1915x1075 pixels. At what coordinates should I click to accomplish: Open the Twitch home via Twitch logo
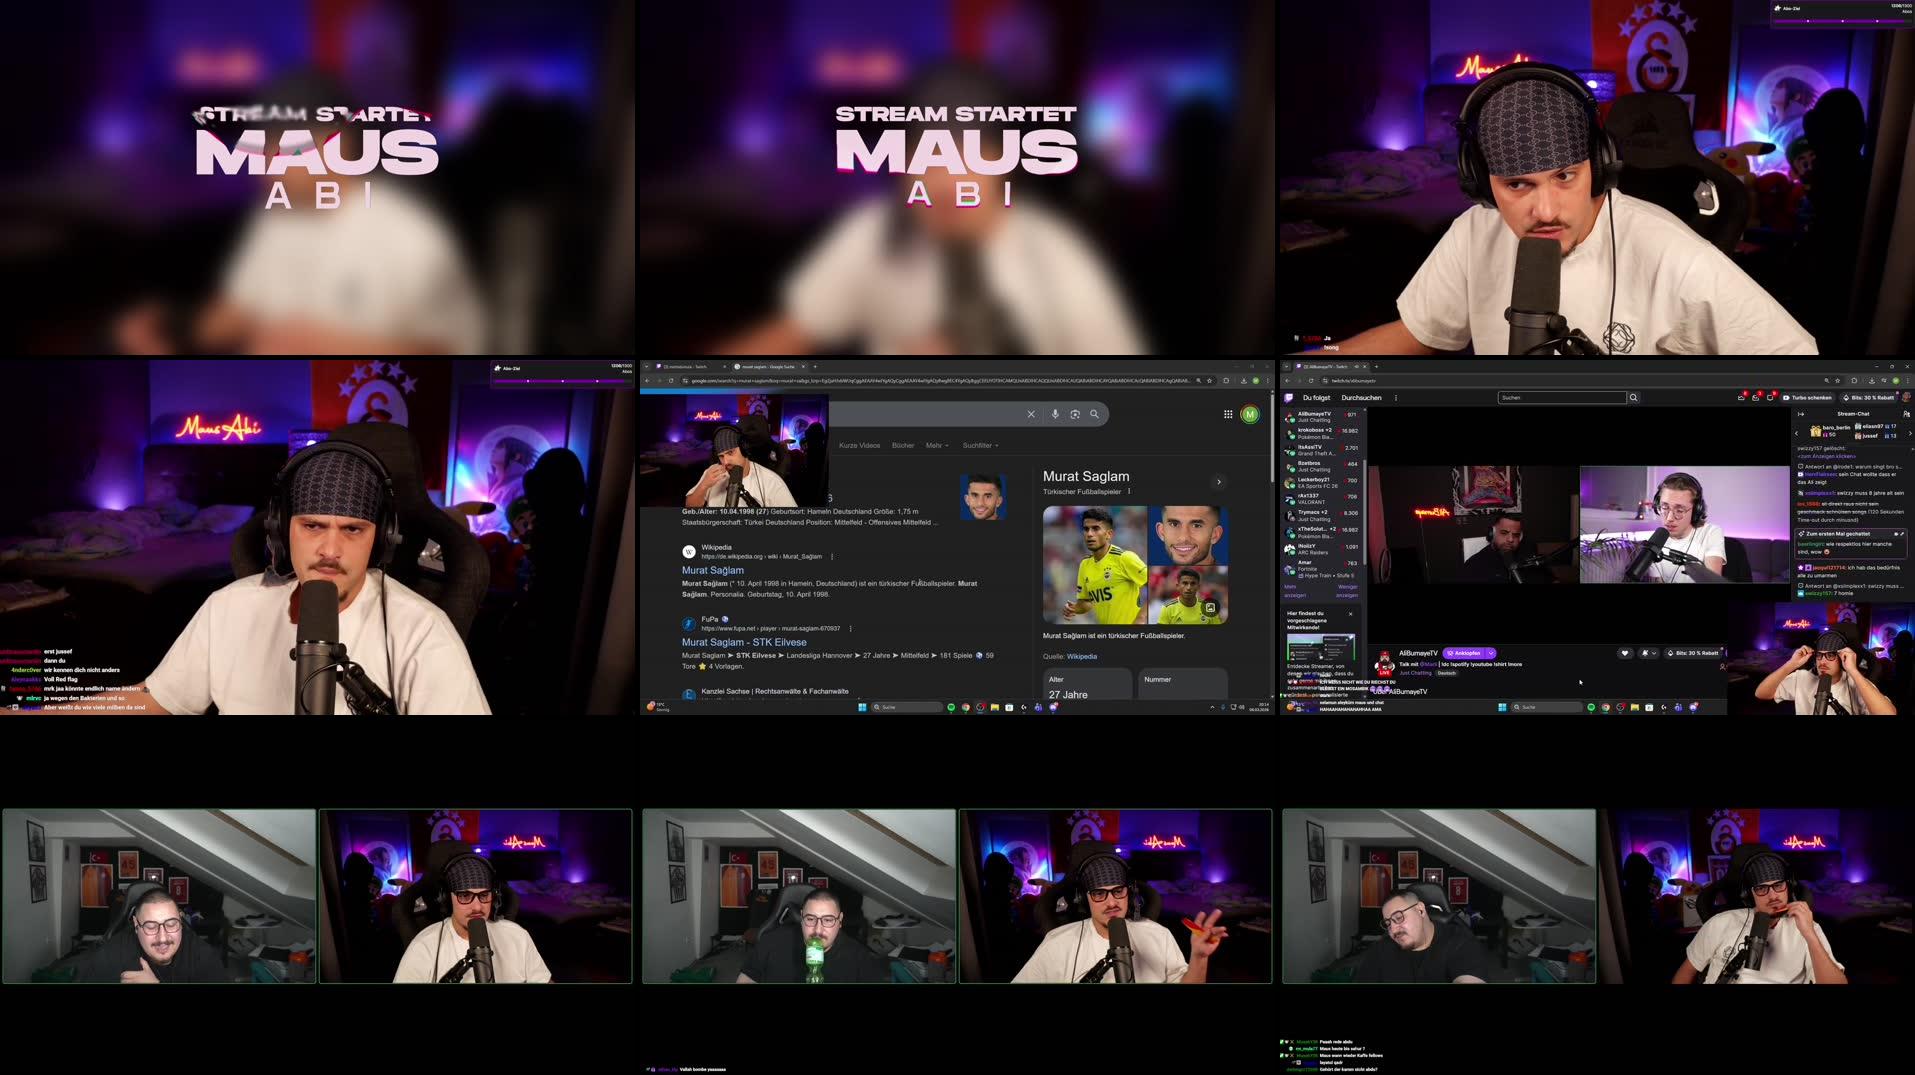pyautogui.click(x=1290, y=397)
